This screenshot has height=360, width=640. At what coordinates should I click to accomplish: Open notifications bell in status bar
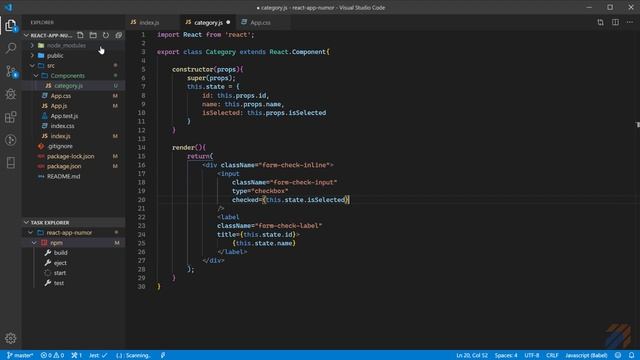coord(631,356)
